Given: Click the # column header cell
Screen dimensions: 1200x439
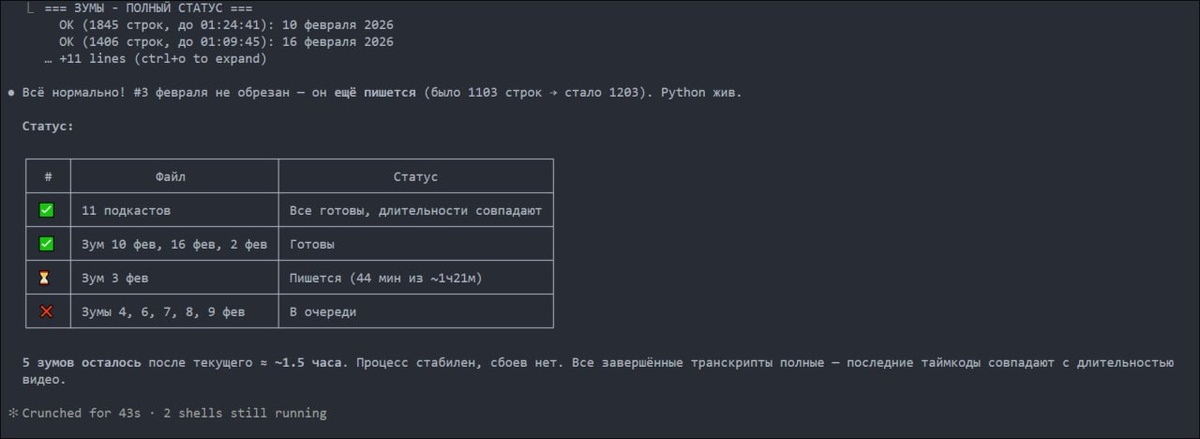Looking at the screenshot, I should [48, 177].
